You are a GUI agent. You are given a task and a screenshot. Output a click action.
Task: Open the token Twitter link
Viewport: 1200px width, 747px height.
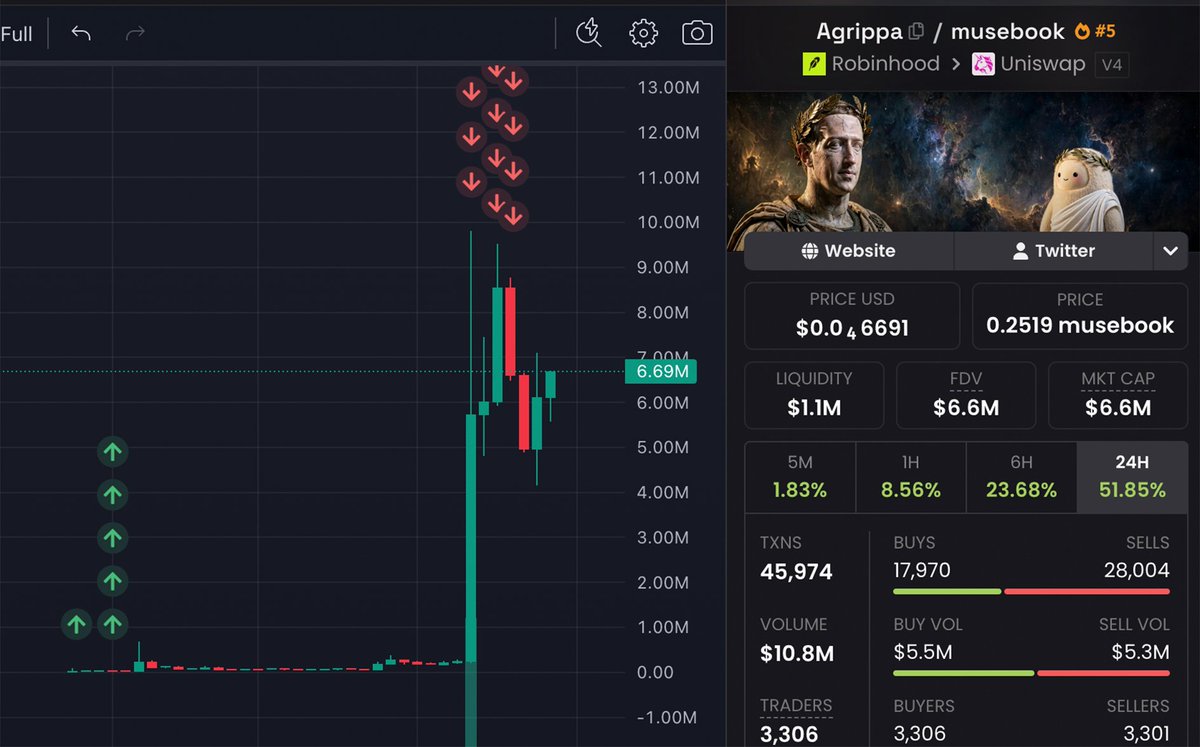point(1054,251)
